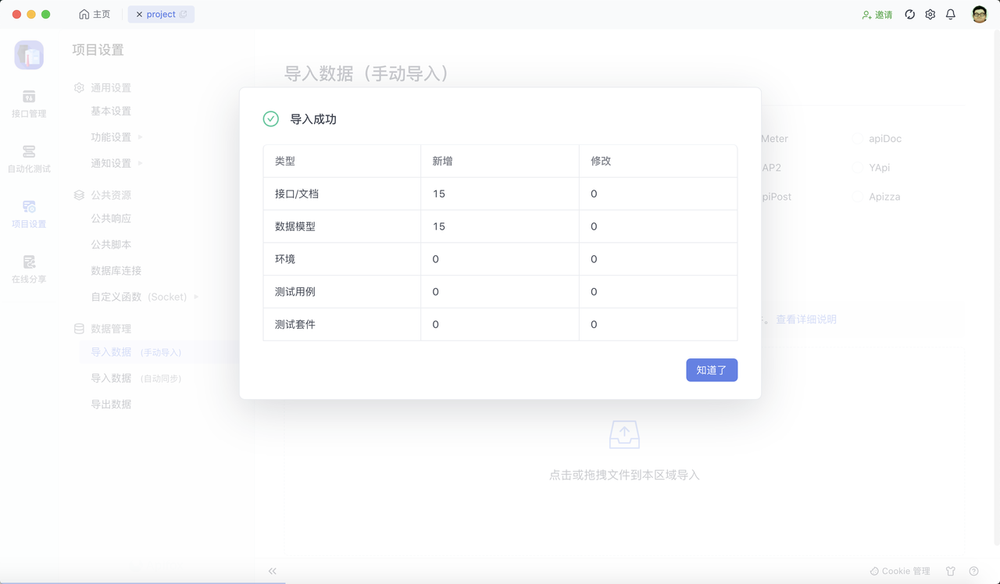
Task: Select the 自动化测试 sidebar icon
Action: point(30,152)
